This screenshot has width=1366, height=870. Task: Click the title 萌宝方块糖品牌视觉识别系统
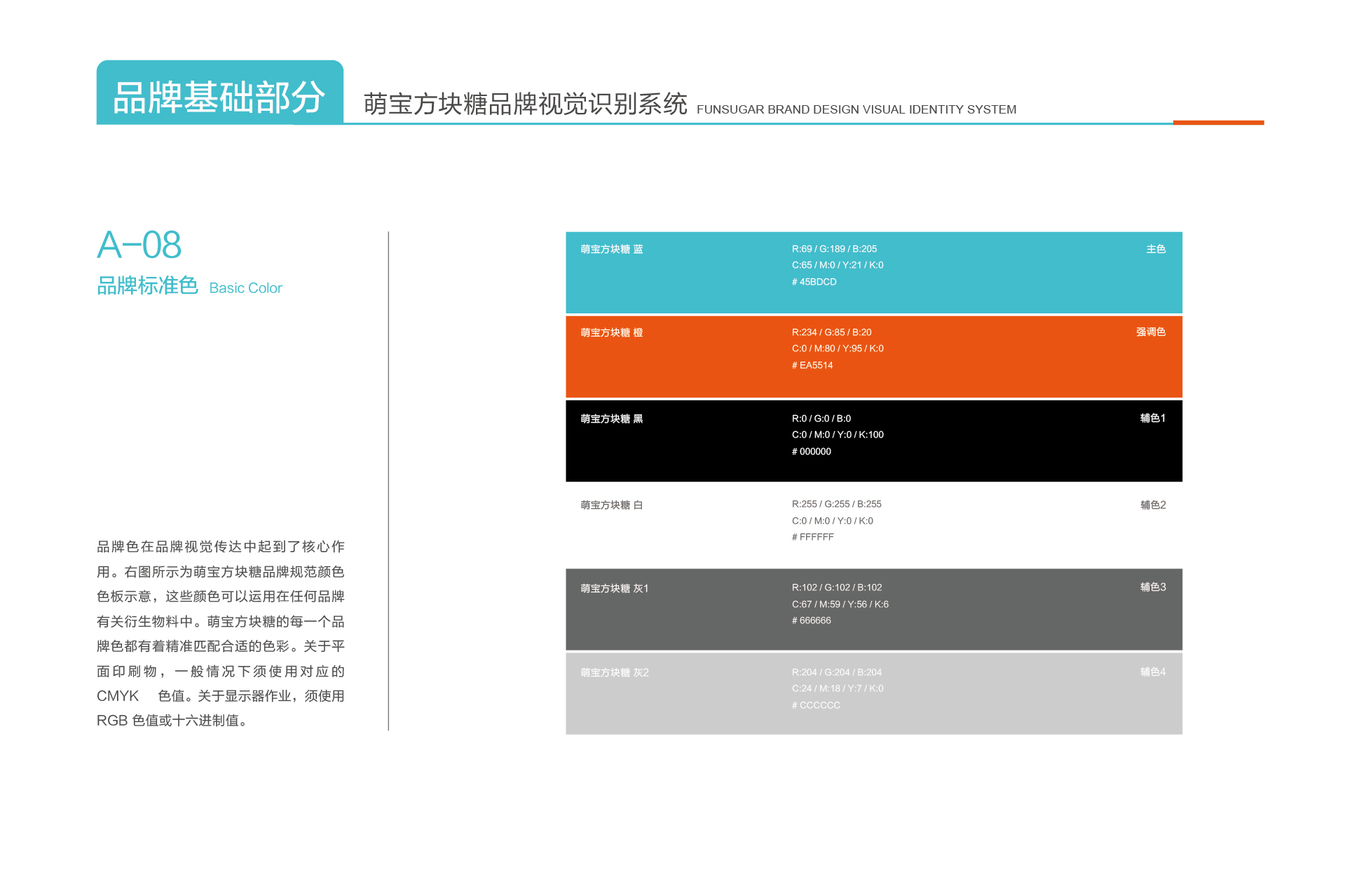click(x=525, y=105)
